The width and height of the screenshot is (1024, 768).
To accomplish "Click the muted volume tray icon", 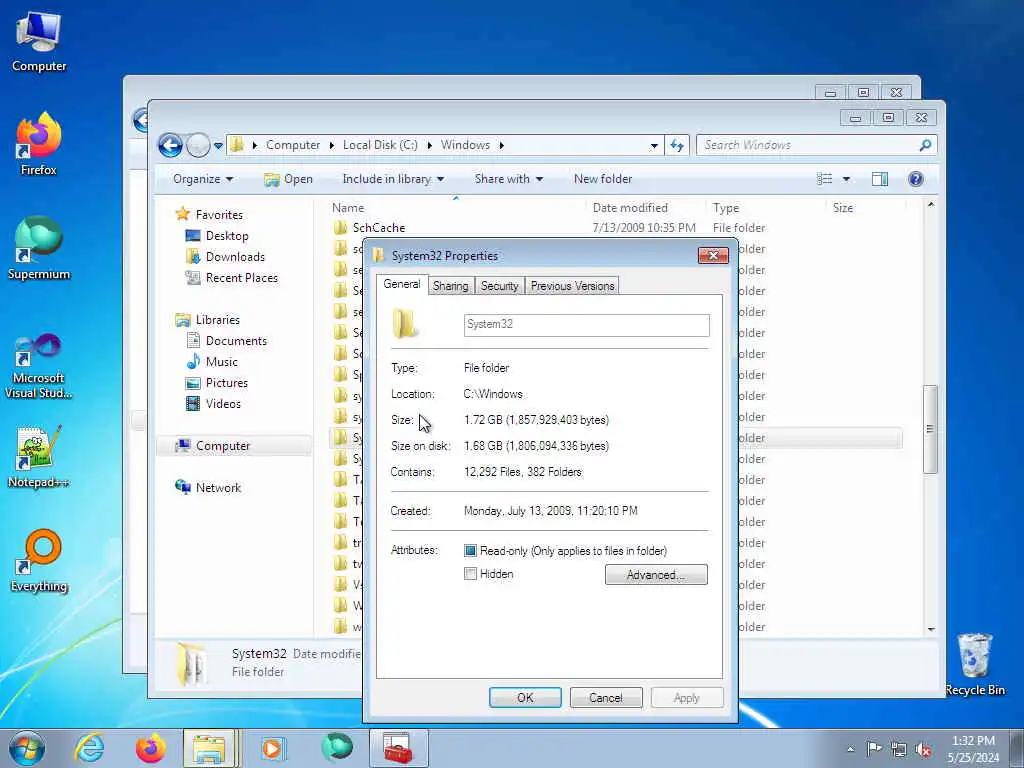I will point(923,749).
